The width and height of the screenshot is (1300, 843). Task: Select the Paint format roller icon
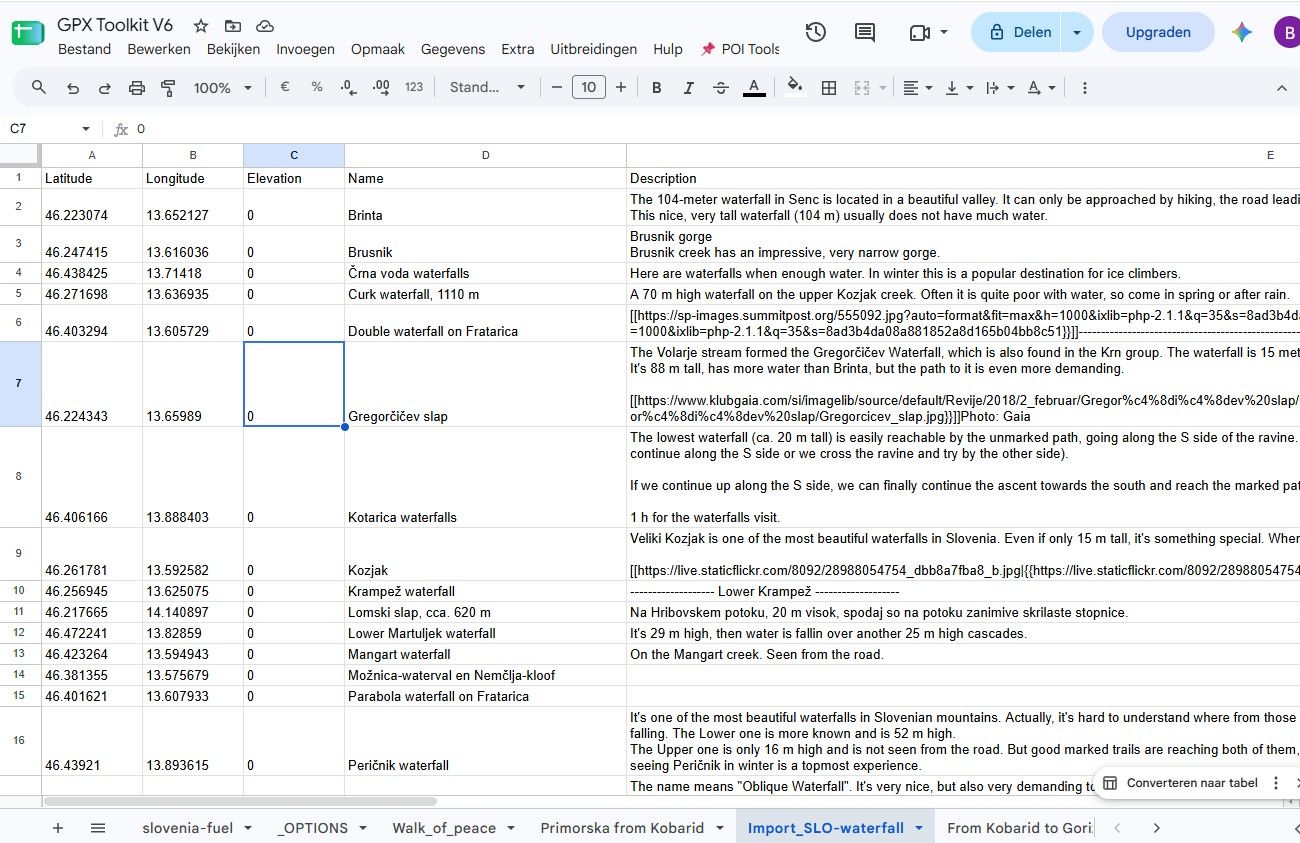pyautogui.click(x=168, y=88)
